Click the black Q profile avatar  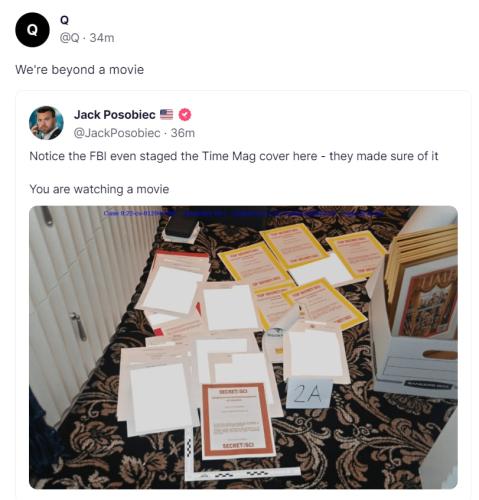tap(32, 30)
